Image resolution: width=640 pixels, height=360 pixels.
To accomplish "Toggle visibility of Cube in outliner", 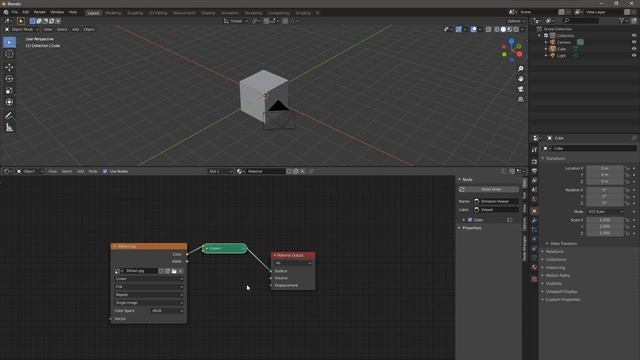I will point(634,49).
